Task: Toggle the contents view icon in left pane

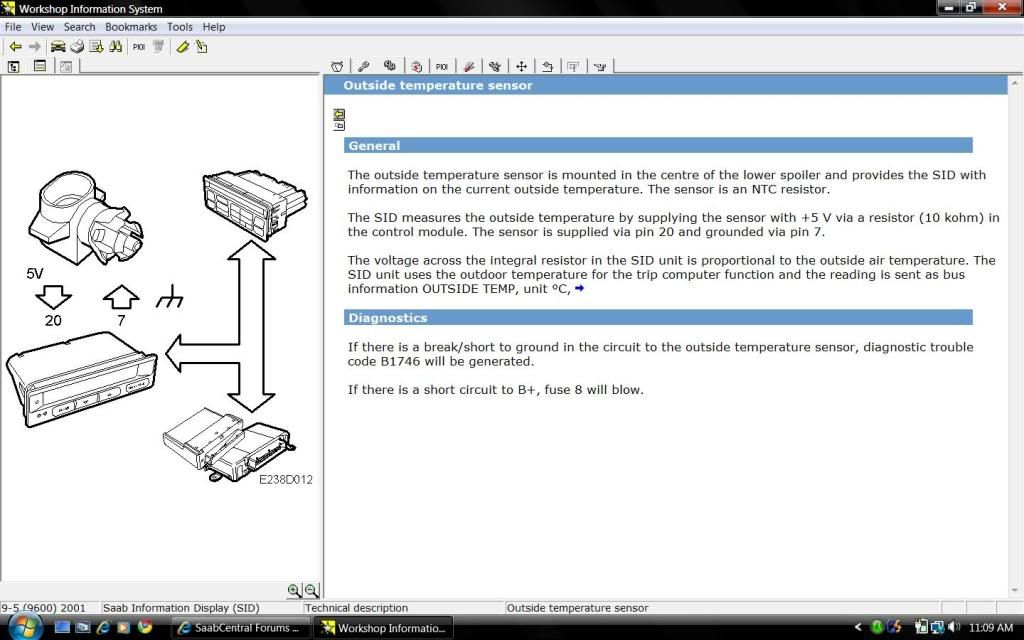Action: [13, 65]
